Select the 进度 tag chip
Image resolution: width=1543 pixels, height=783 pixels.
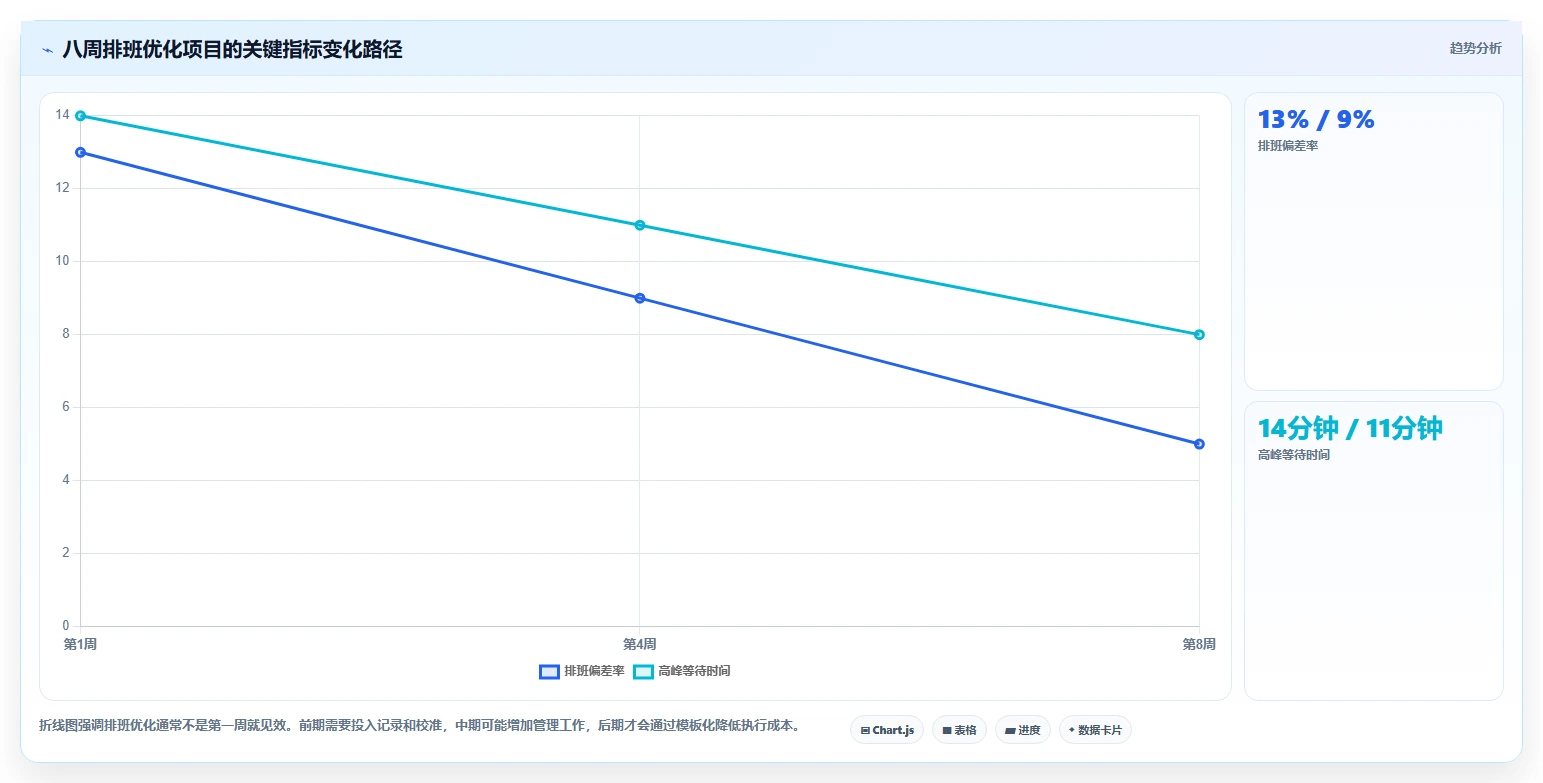click(x=1023, y=730)
